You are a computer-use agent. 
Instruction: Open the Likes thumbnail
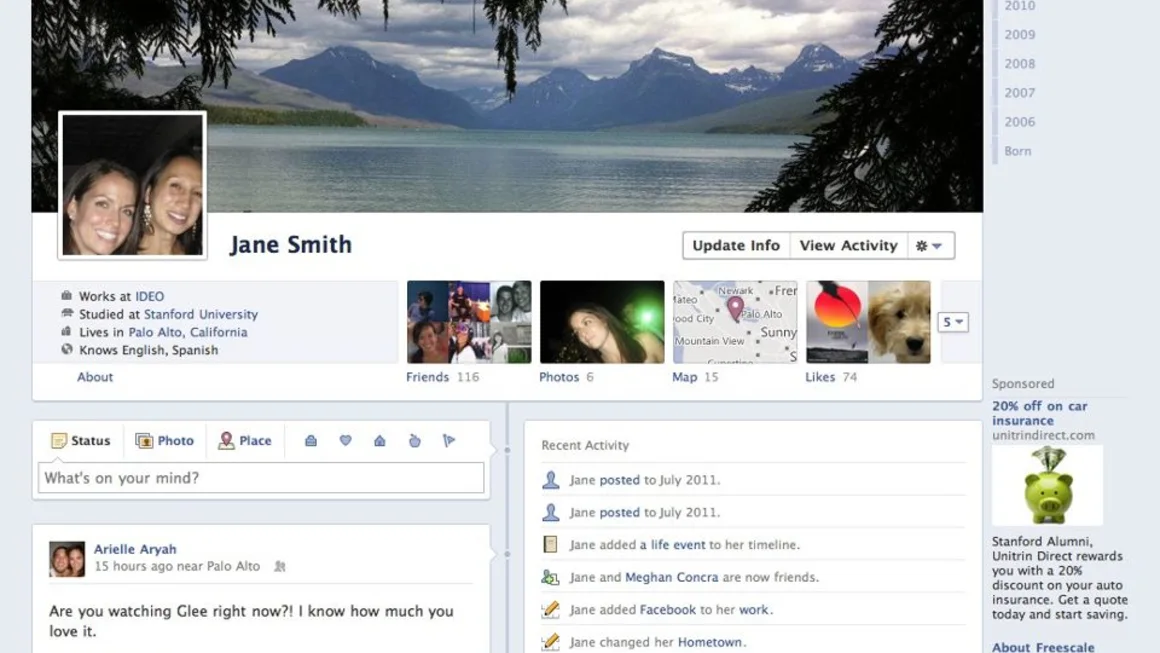pyautogui.click(x=869, y=322)
